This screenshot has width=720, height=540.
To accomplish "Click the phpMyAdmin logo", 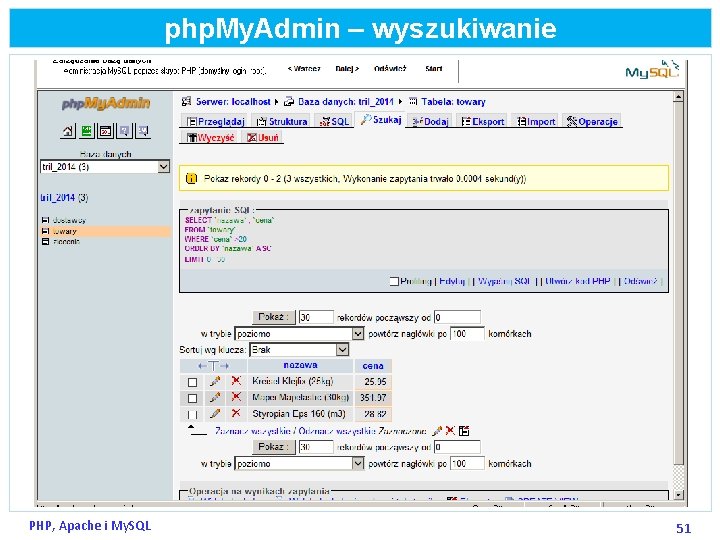I will pyautogui.click(x=106, y=103).
